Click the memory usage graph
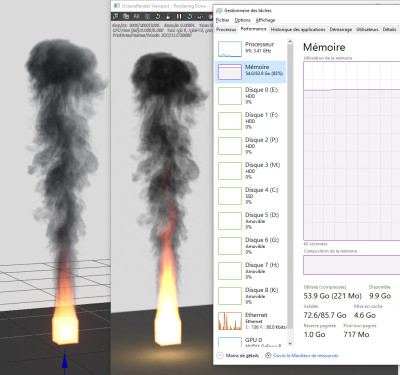The image size is (400, 375). click(352, 151)
